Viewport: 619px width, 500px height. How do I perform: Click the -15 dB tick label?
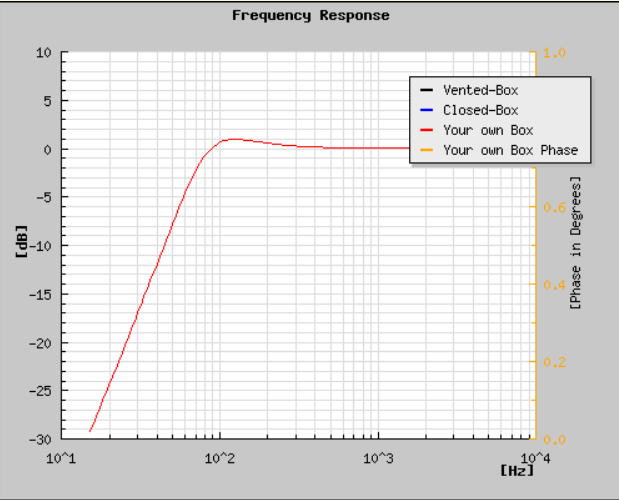40,294
